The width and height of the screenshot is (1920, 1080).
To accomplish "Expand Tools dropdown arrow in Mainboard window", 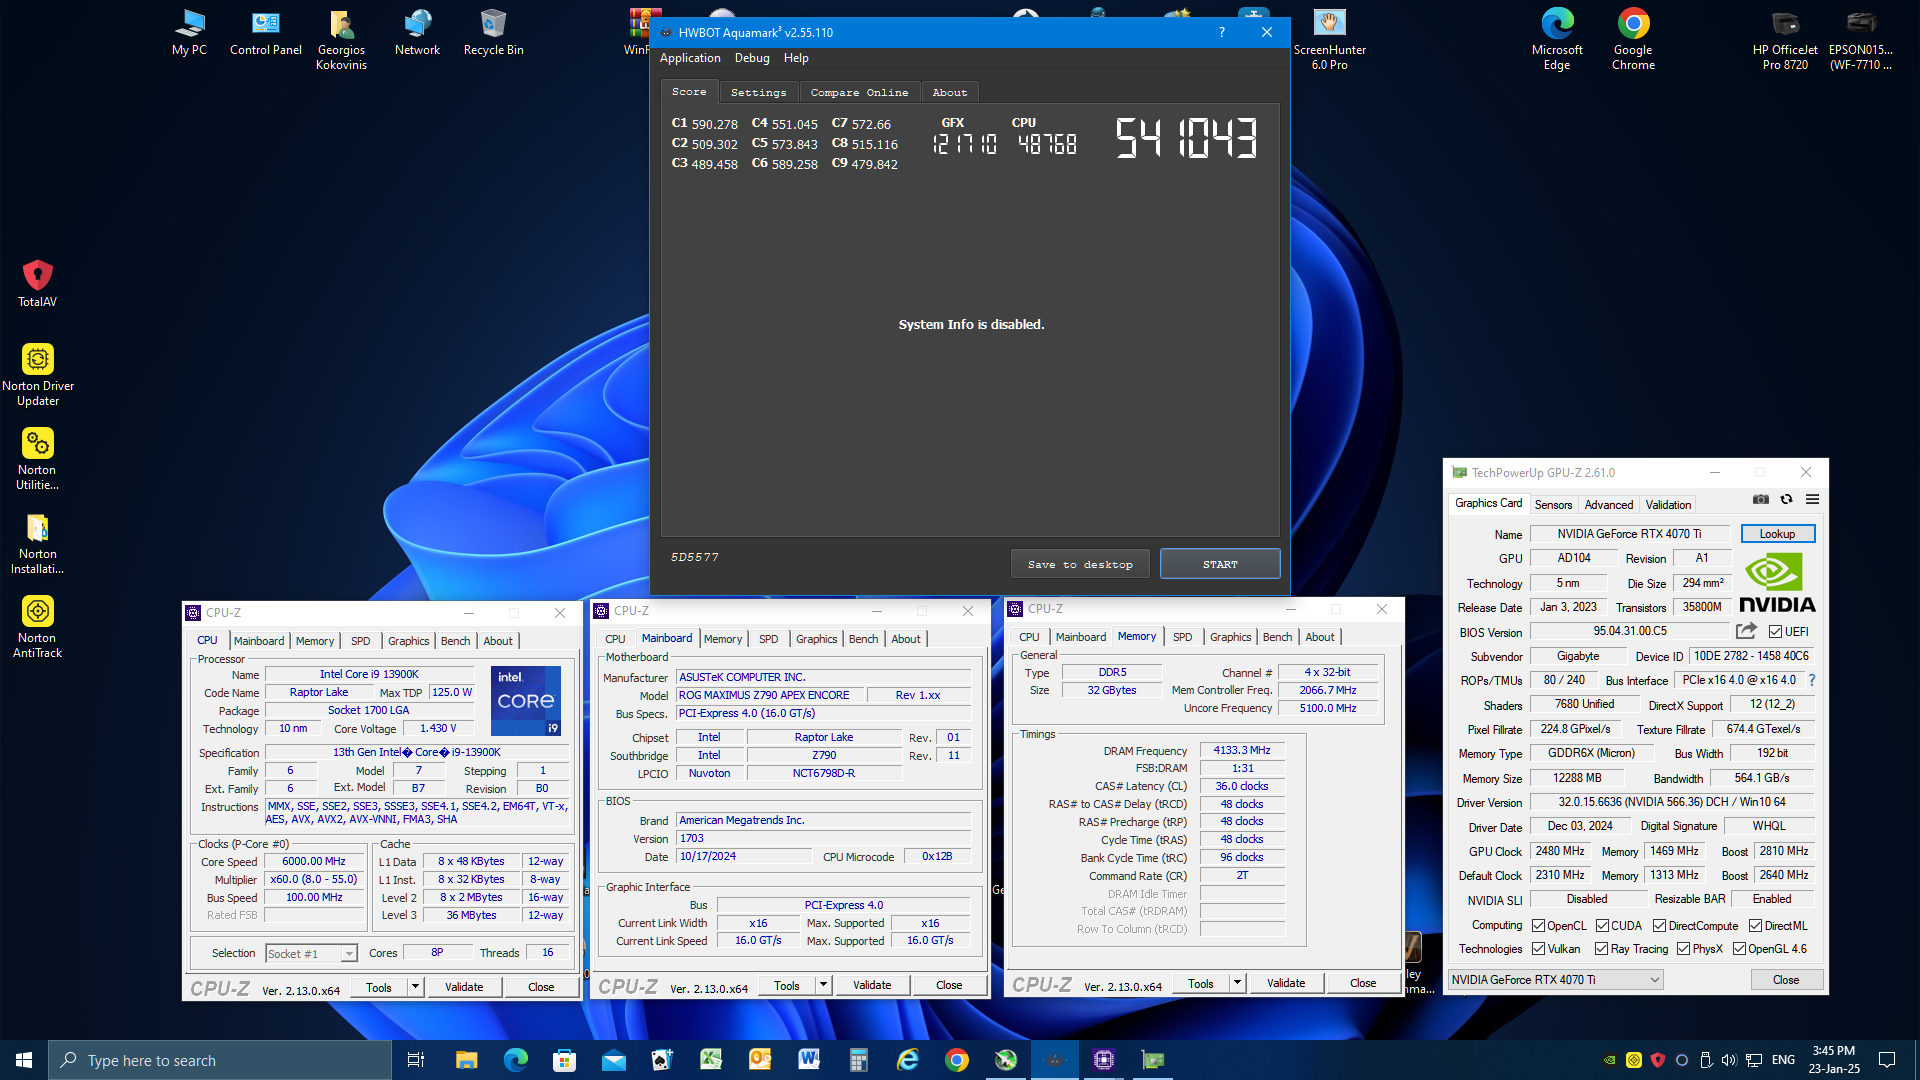I will pyautogui.click(x=823, y=985).
